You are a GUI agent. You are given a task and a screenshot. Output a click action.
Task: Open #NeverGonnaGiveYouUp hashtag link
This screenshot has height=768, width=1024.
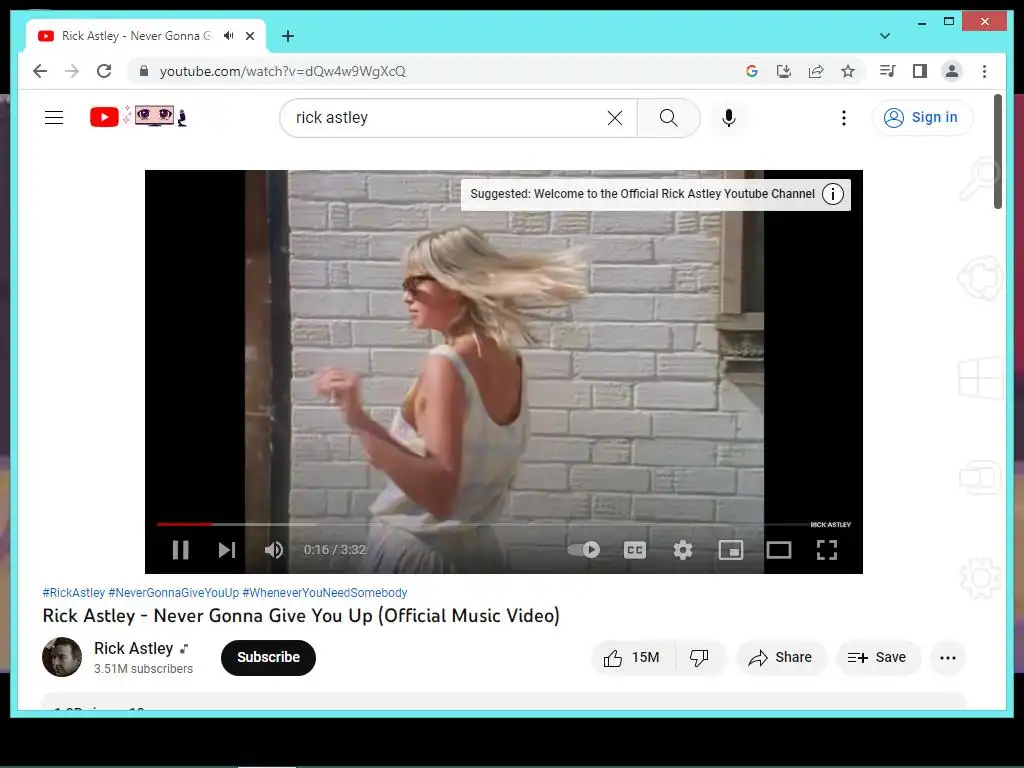tap(174, 593)
